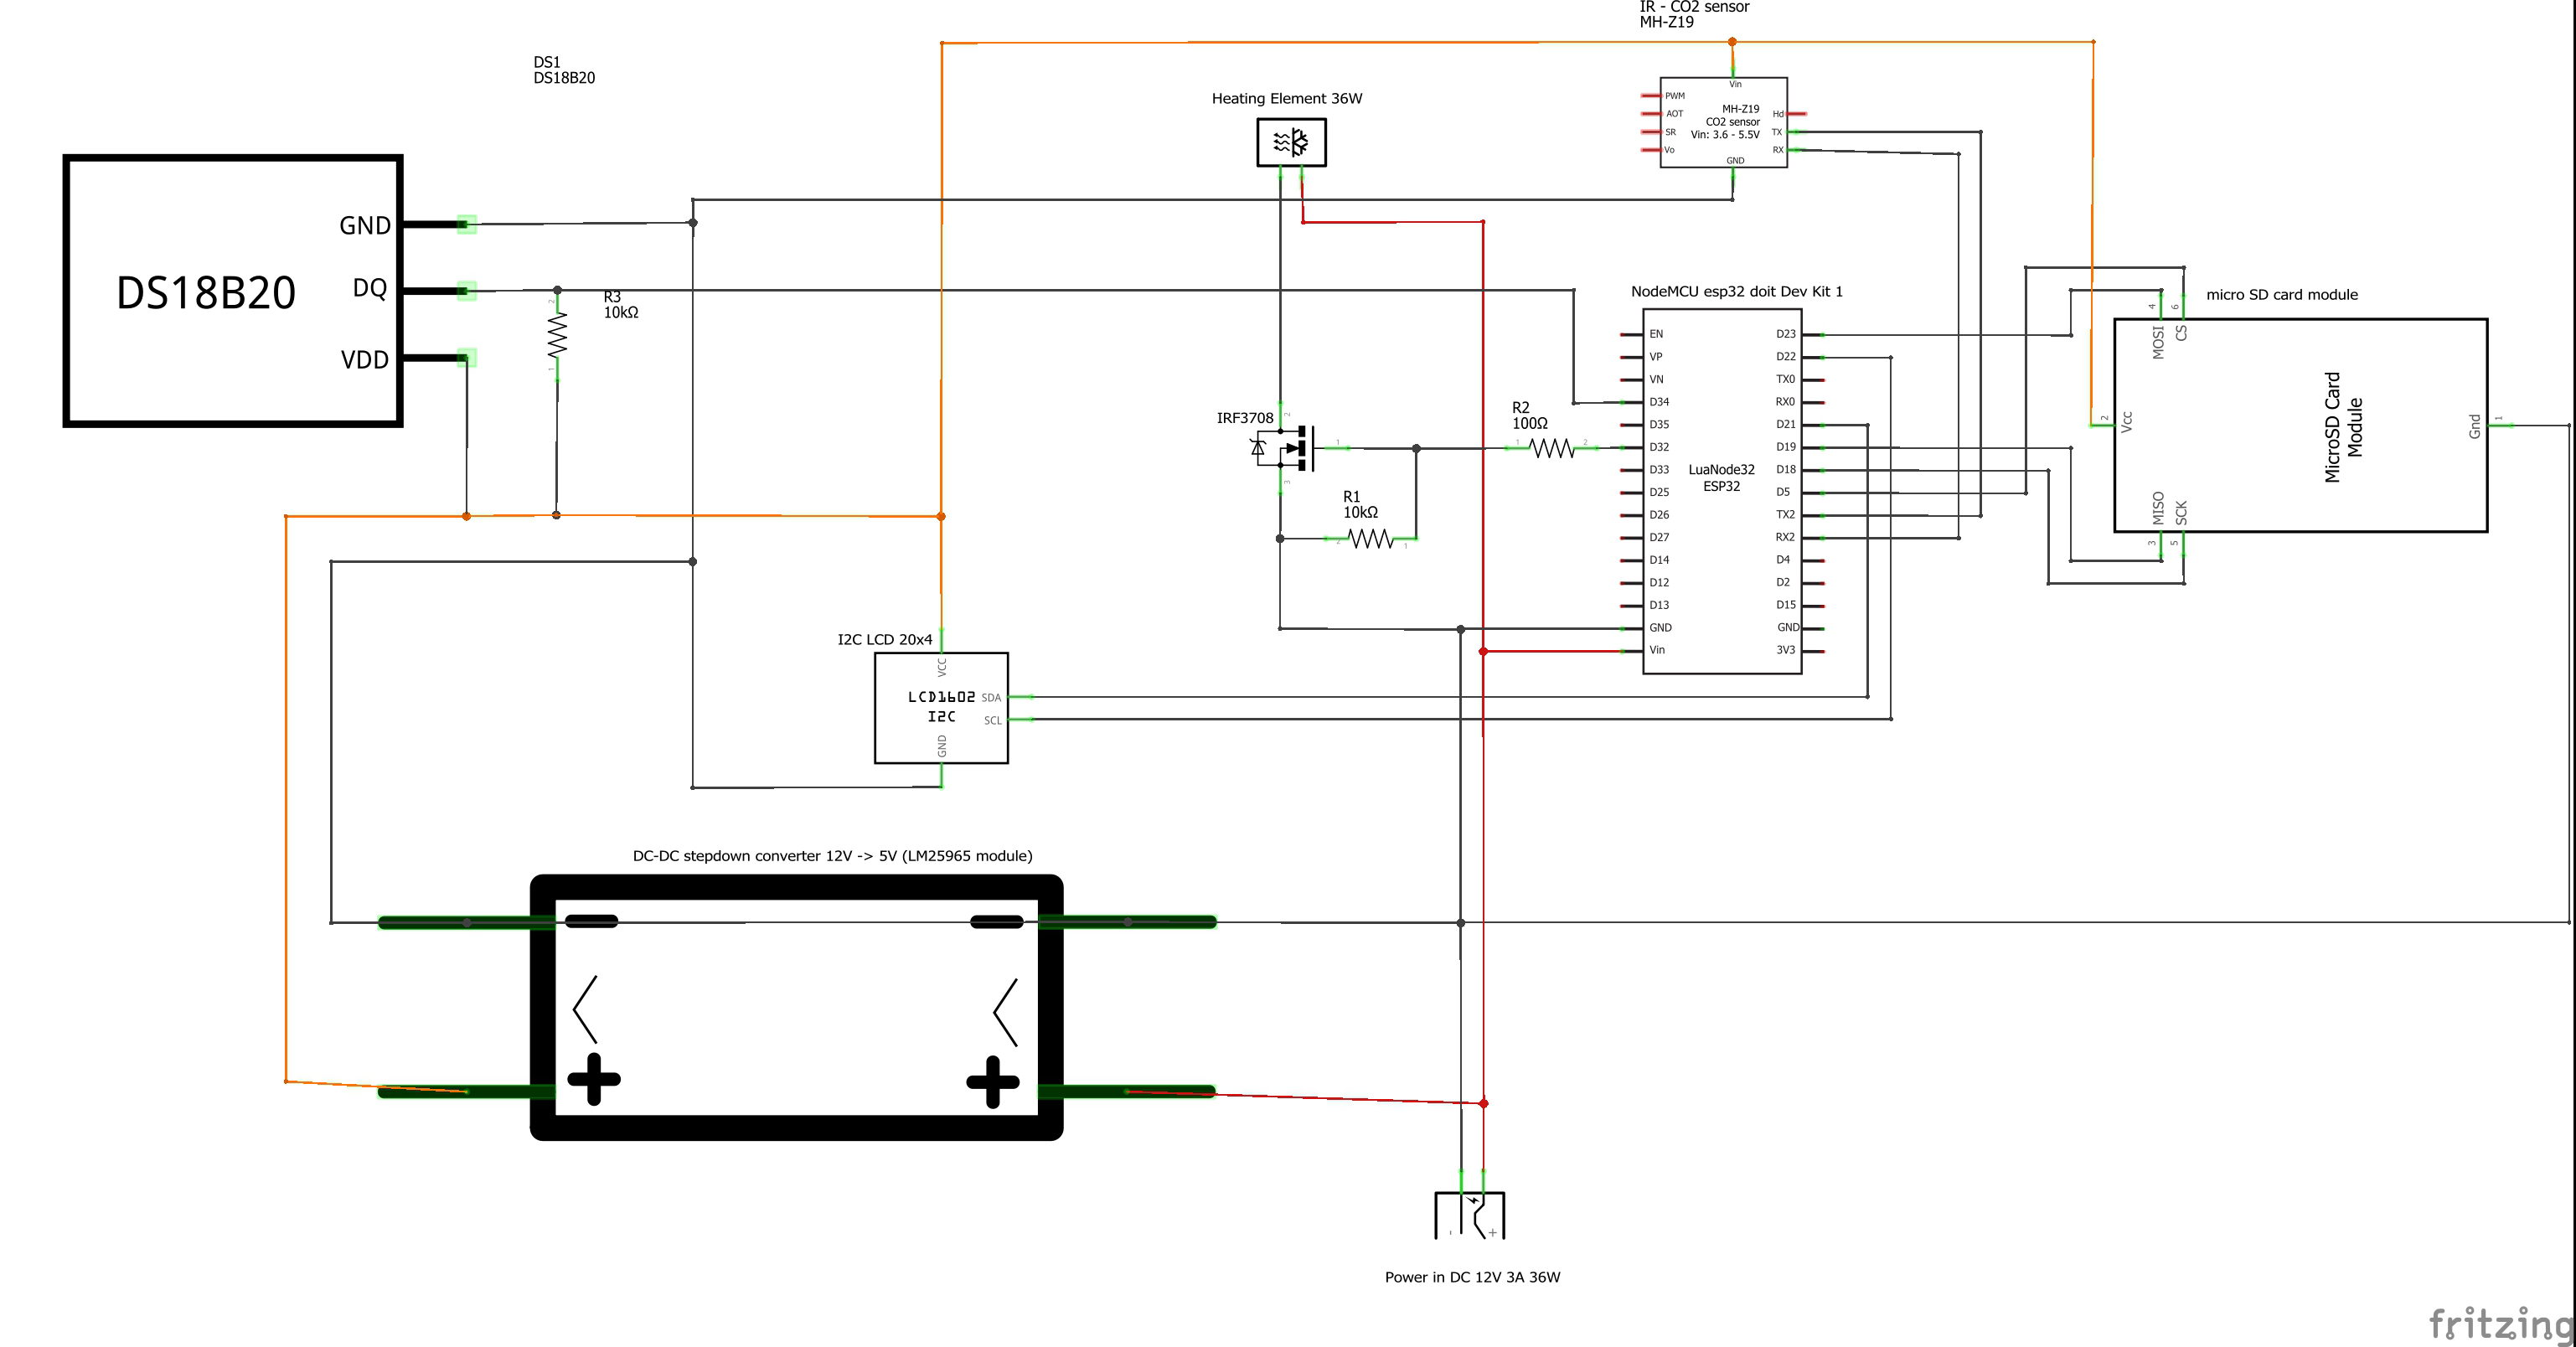The image size is (2576, 1347).
Task: Click the ESP32 Vin pin label
Action: (x=1657, y=650)
